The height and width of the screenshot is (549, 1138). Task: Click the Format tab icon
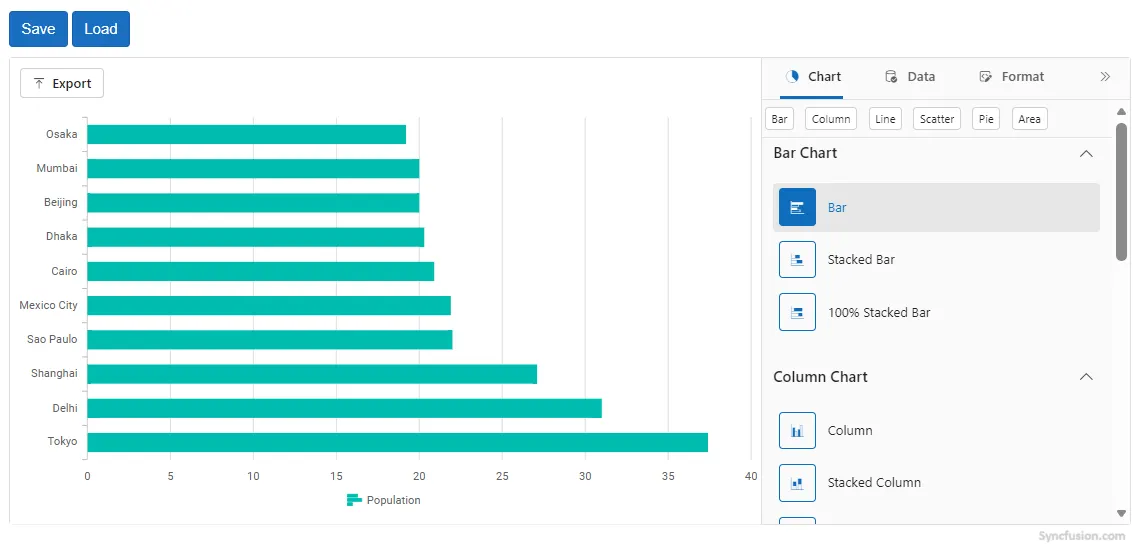(985, 76)
